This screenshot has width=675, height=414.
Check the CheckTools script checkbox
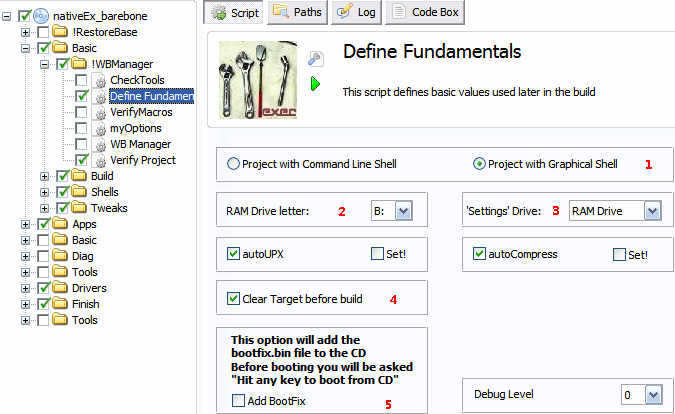pyautogui.click(x=81, y=80)
